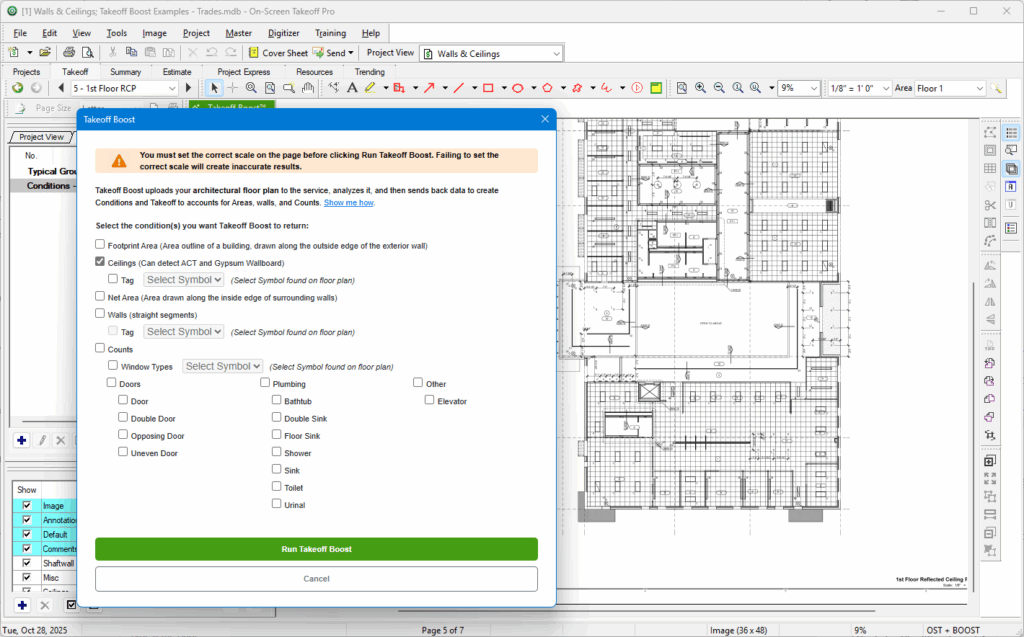
Task: Select the pointer arrow tool
Action: 214,88
